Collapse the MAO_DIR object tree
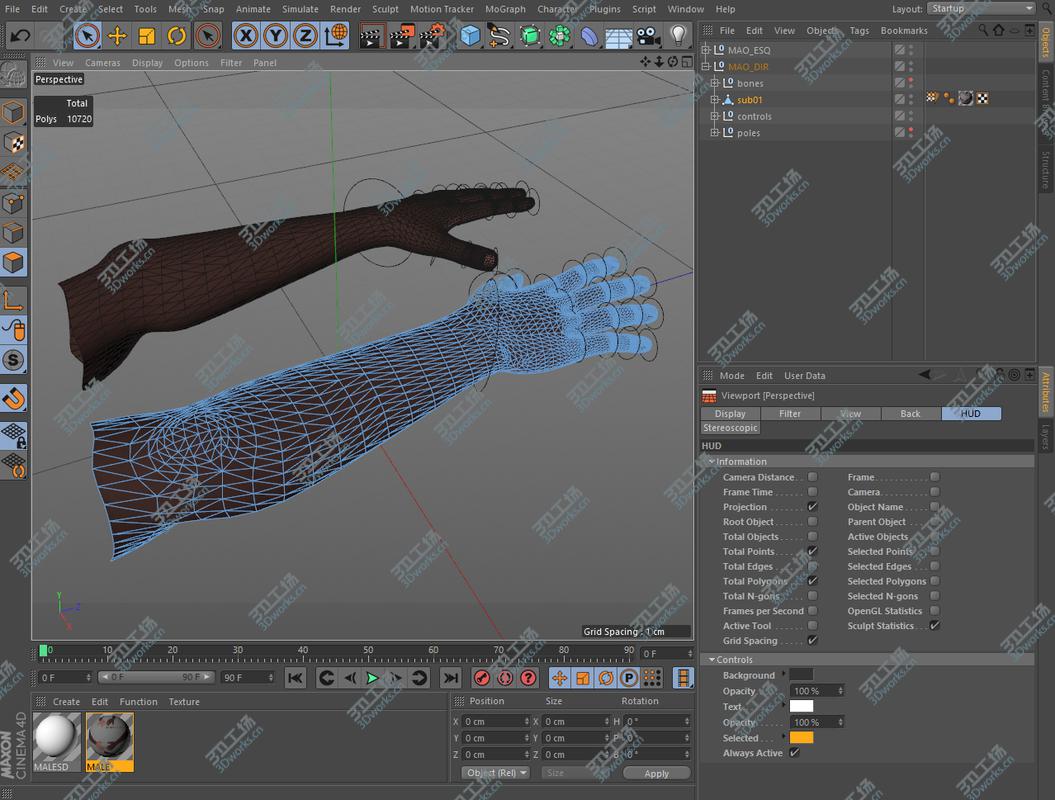The width and height of the screenshot is (1055, 800). tap(705, 67)
